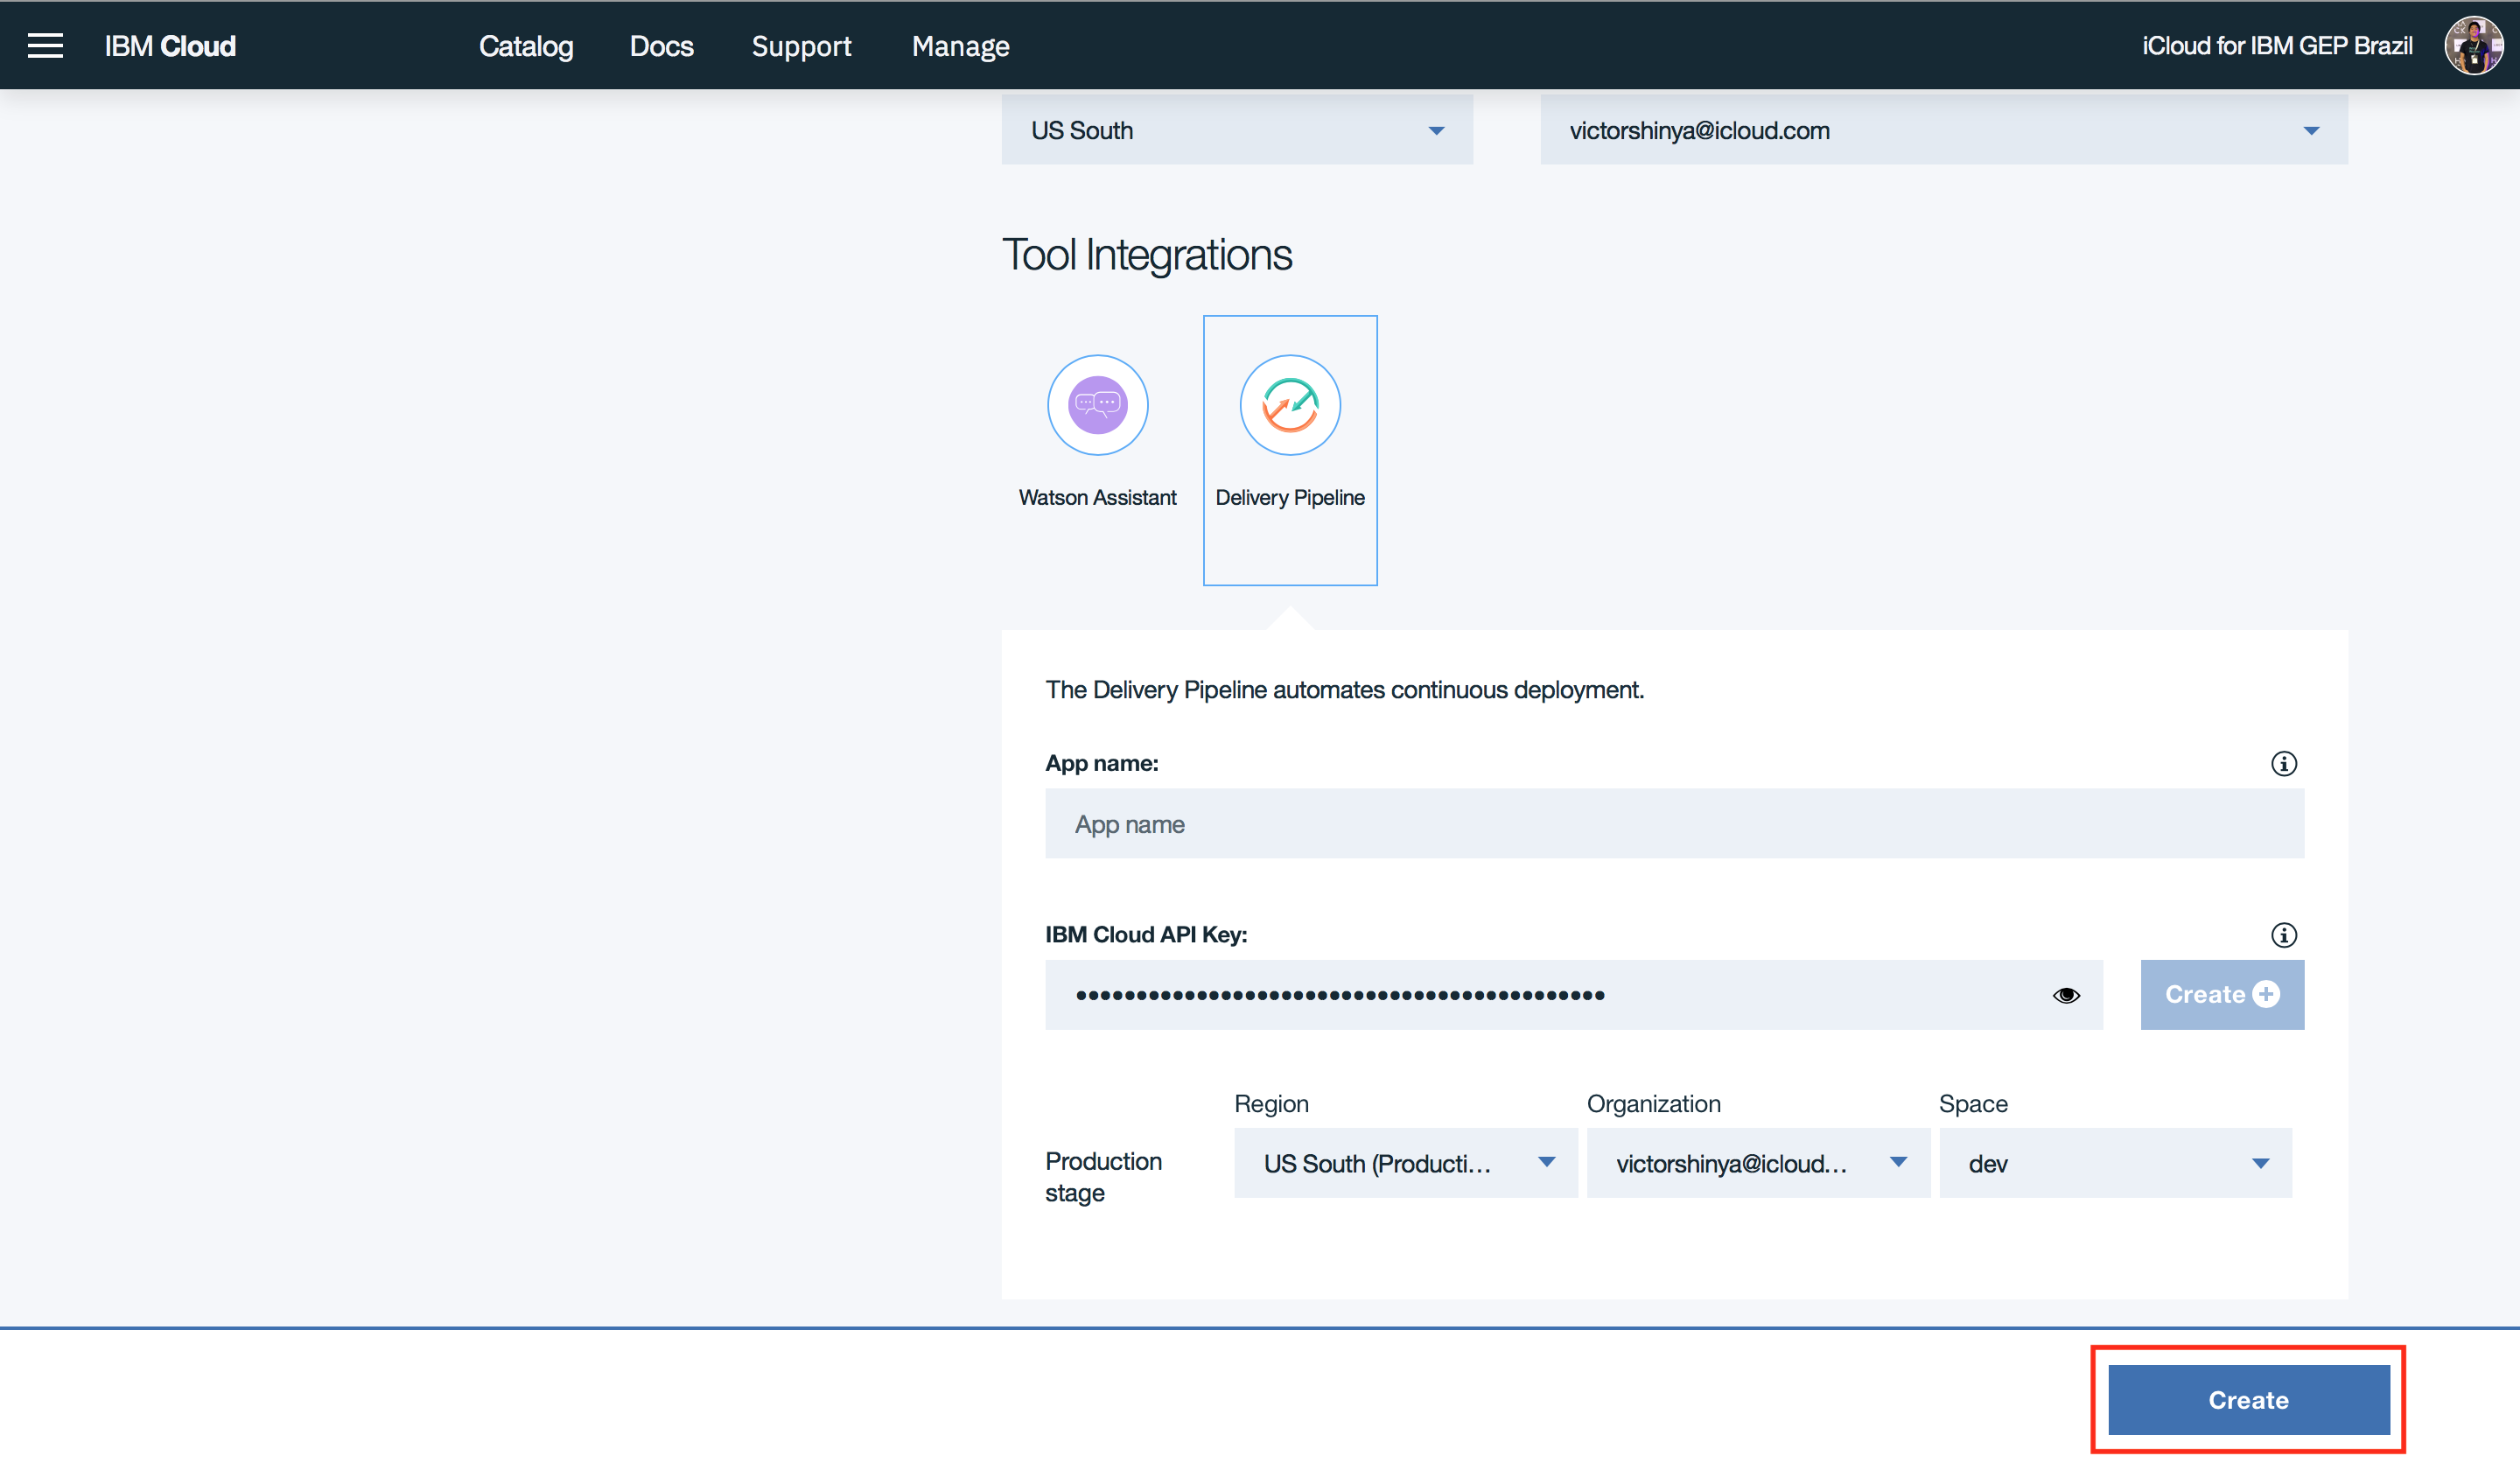Expand the victorshinya@icloud.com organization dropdown at top
This screenshot has width=2520, height=1470.
[1943, 131]
